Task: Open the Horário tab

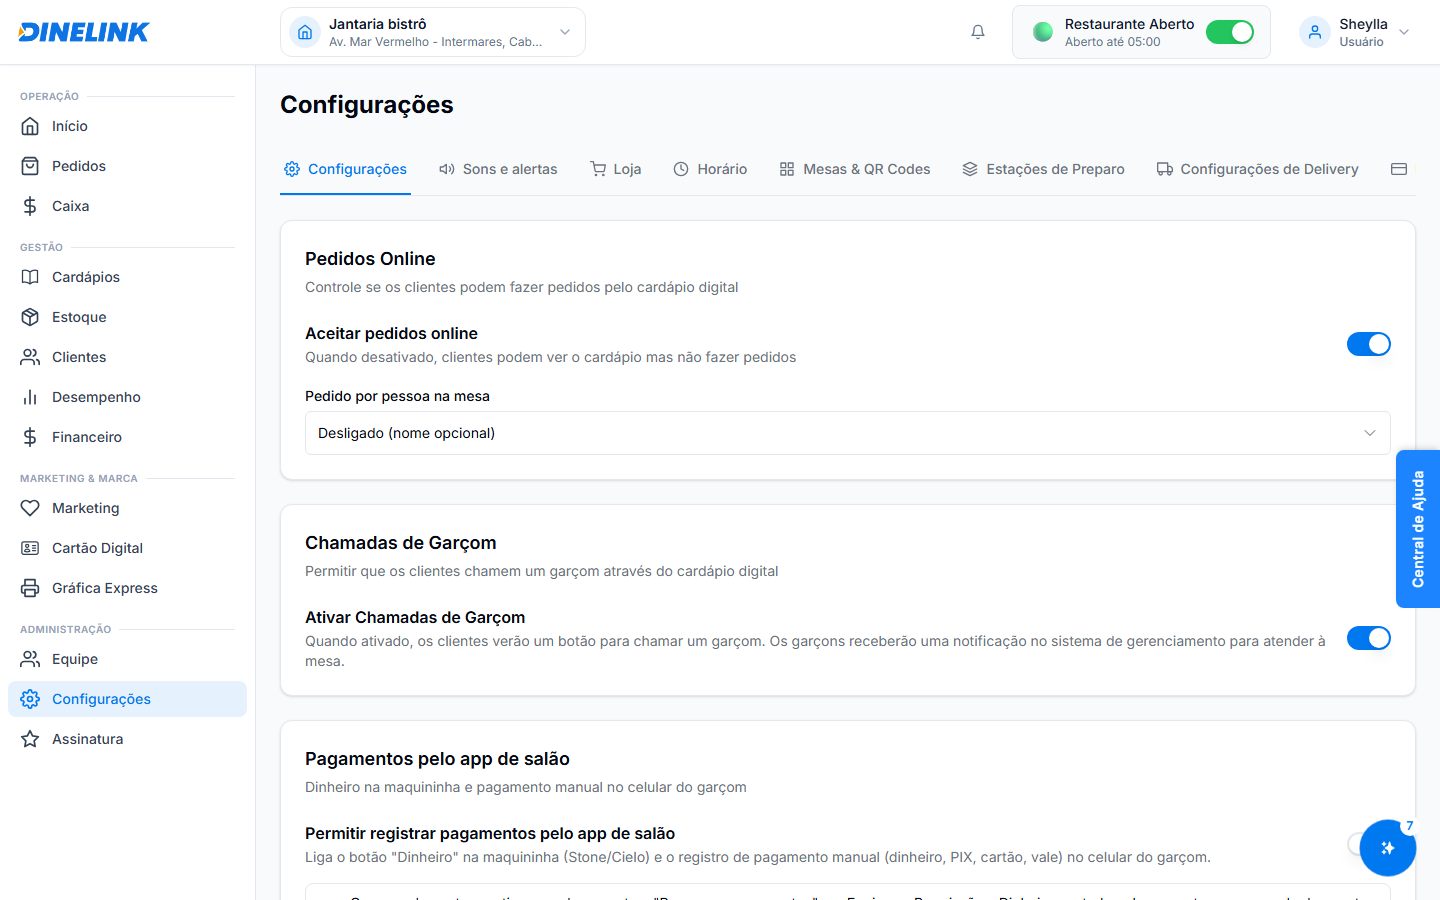Action: [x=710, y=169]
